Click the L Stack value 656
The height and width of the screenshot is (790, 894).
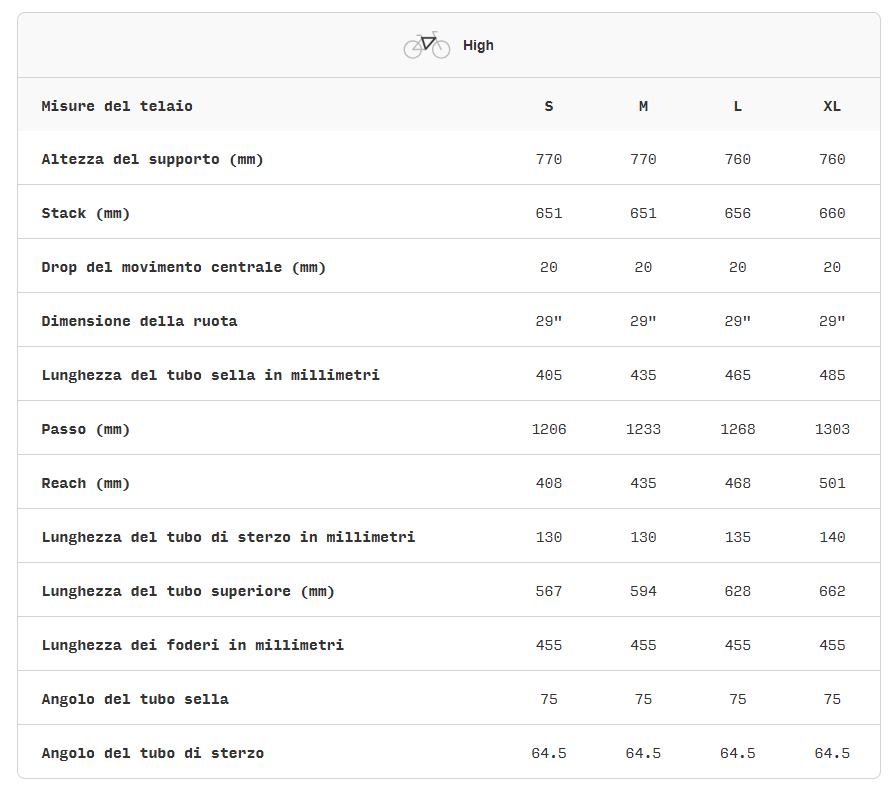tap(738, 213)
